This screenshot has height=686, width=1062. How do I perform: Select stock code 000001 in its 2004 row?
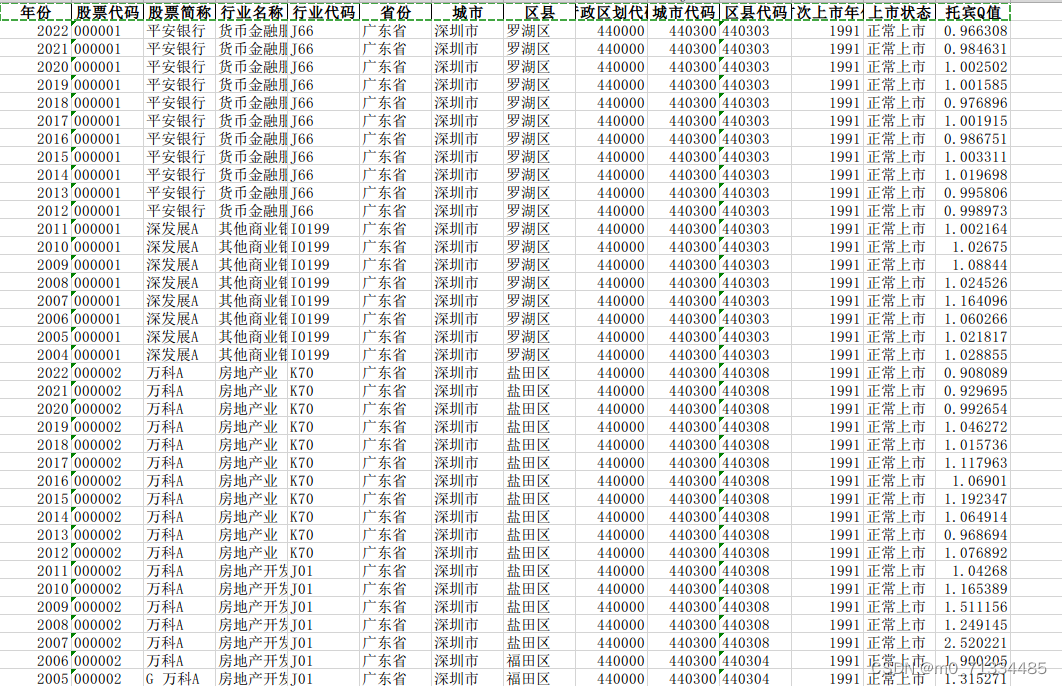107,355
